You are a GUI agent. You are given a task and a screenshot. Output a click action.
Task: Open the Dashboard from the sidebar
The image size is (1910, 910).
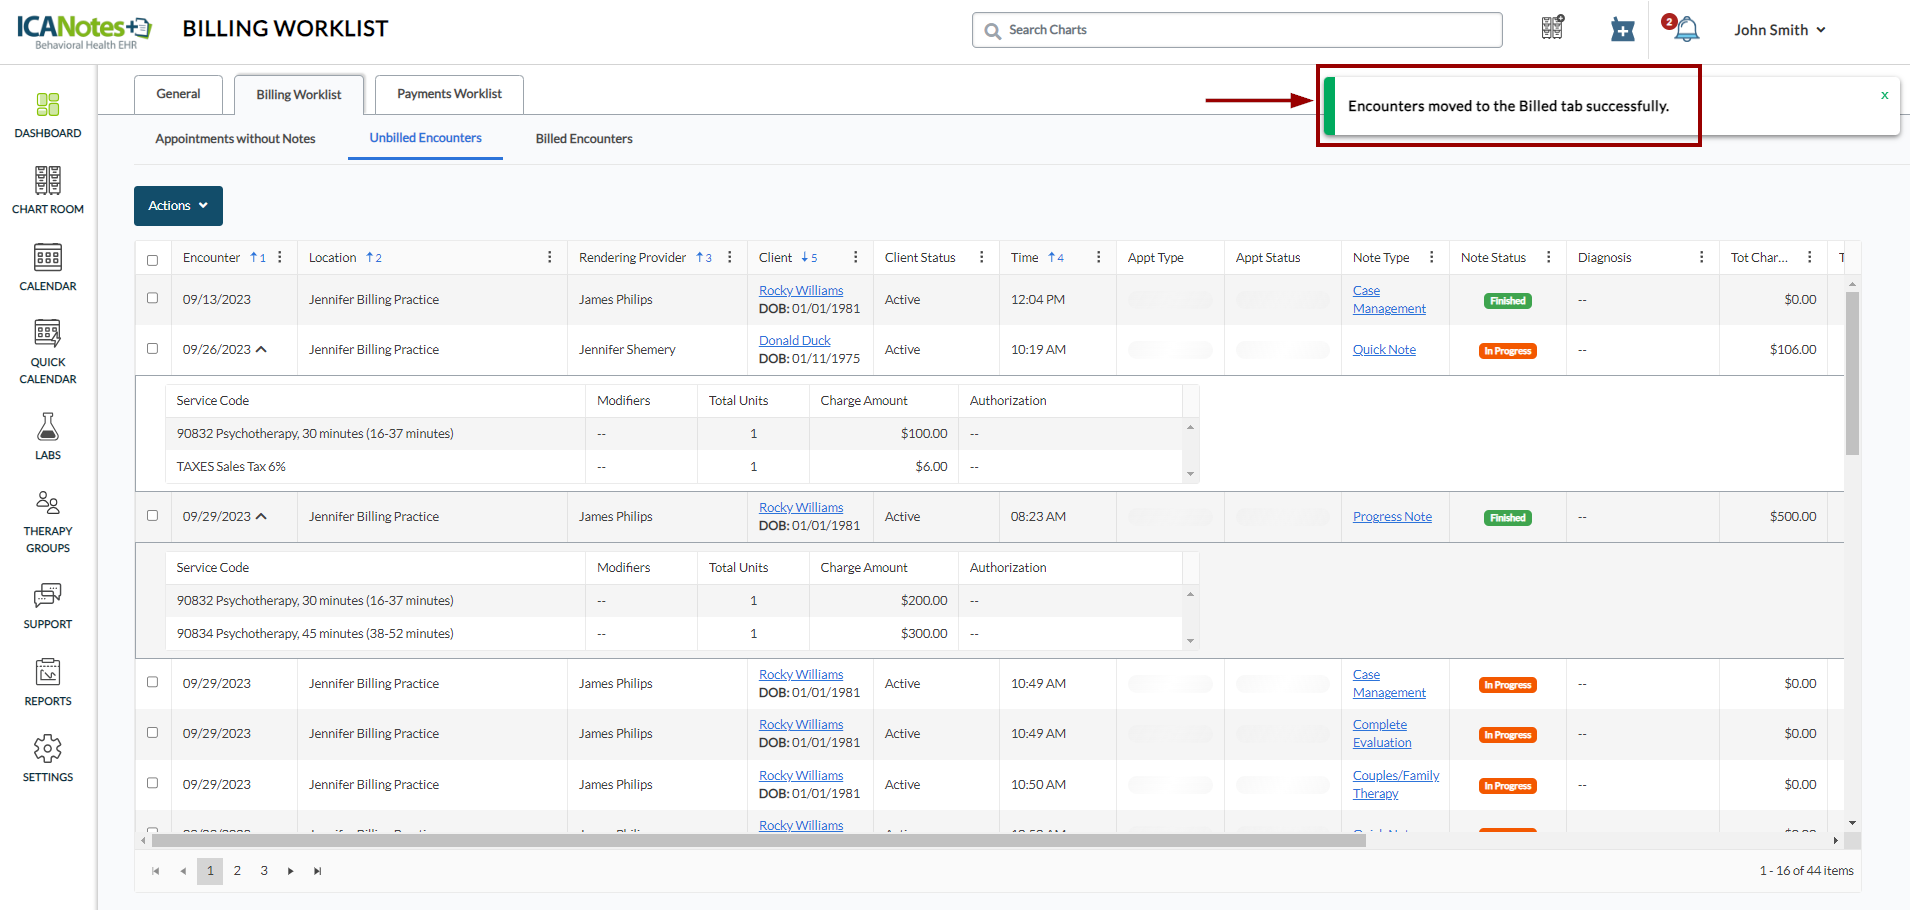(48, 115)
